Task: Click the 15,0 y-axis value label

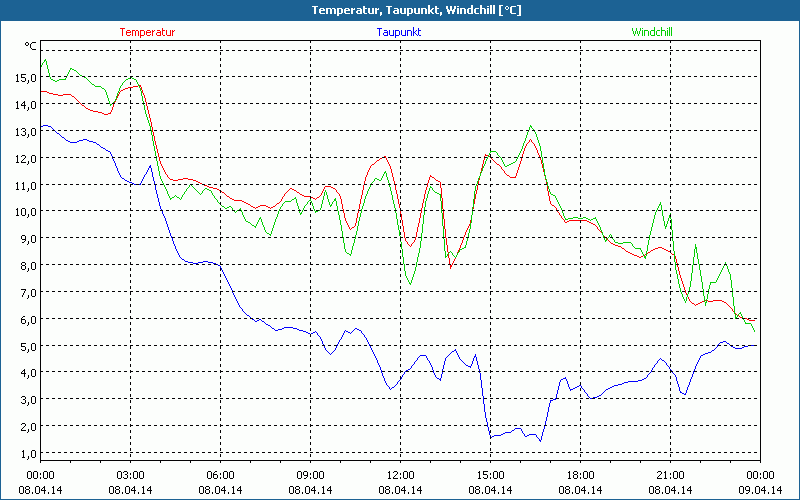Action: tap(25, 77)
